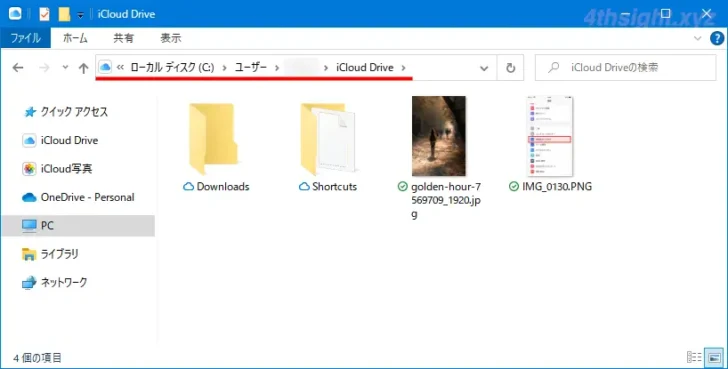
Task: Click the New Folder quick access icon
Action: click(x=64, y=14)
